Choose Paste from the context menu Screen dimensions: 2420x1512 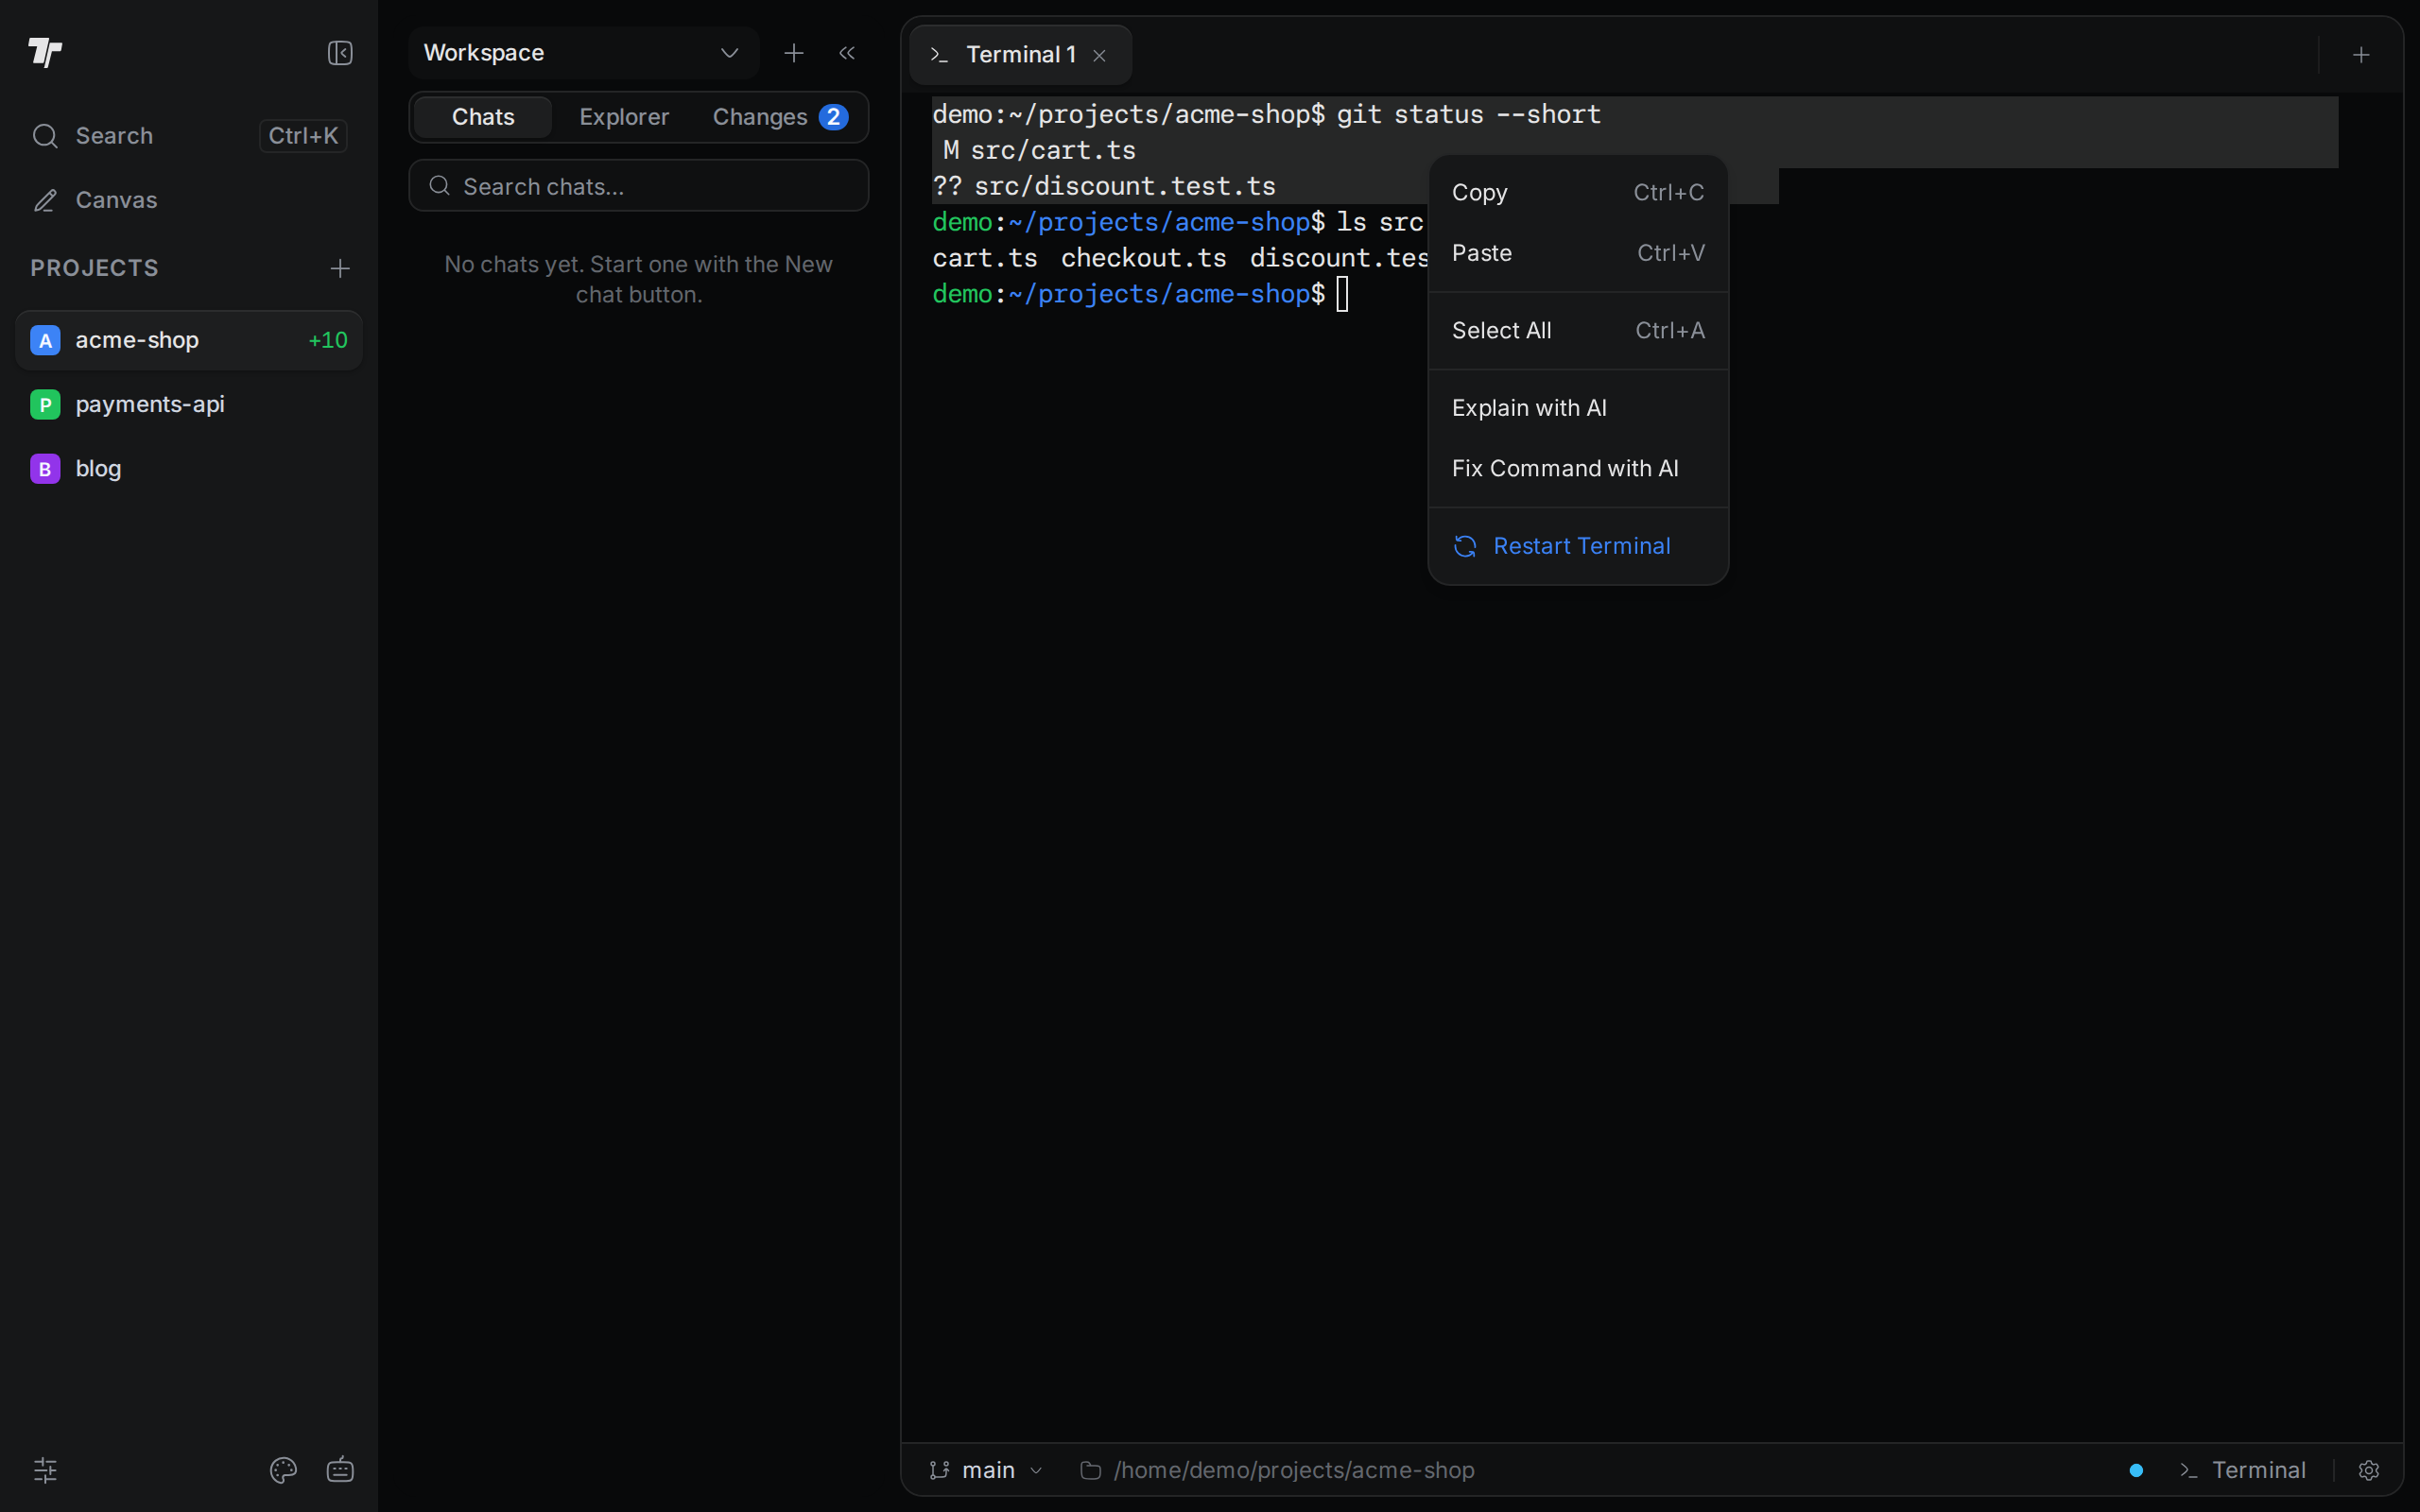(x=1578, y=253)
